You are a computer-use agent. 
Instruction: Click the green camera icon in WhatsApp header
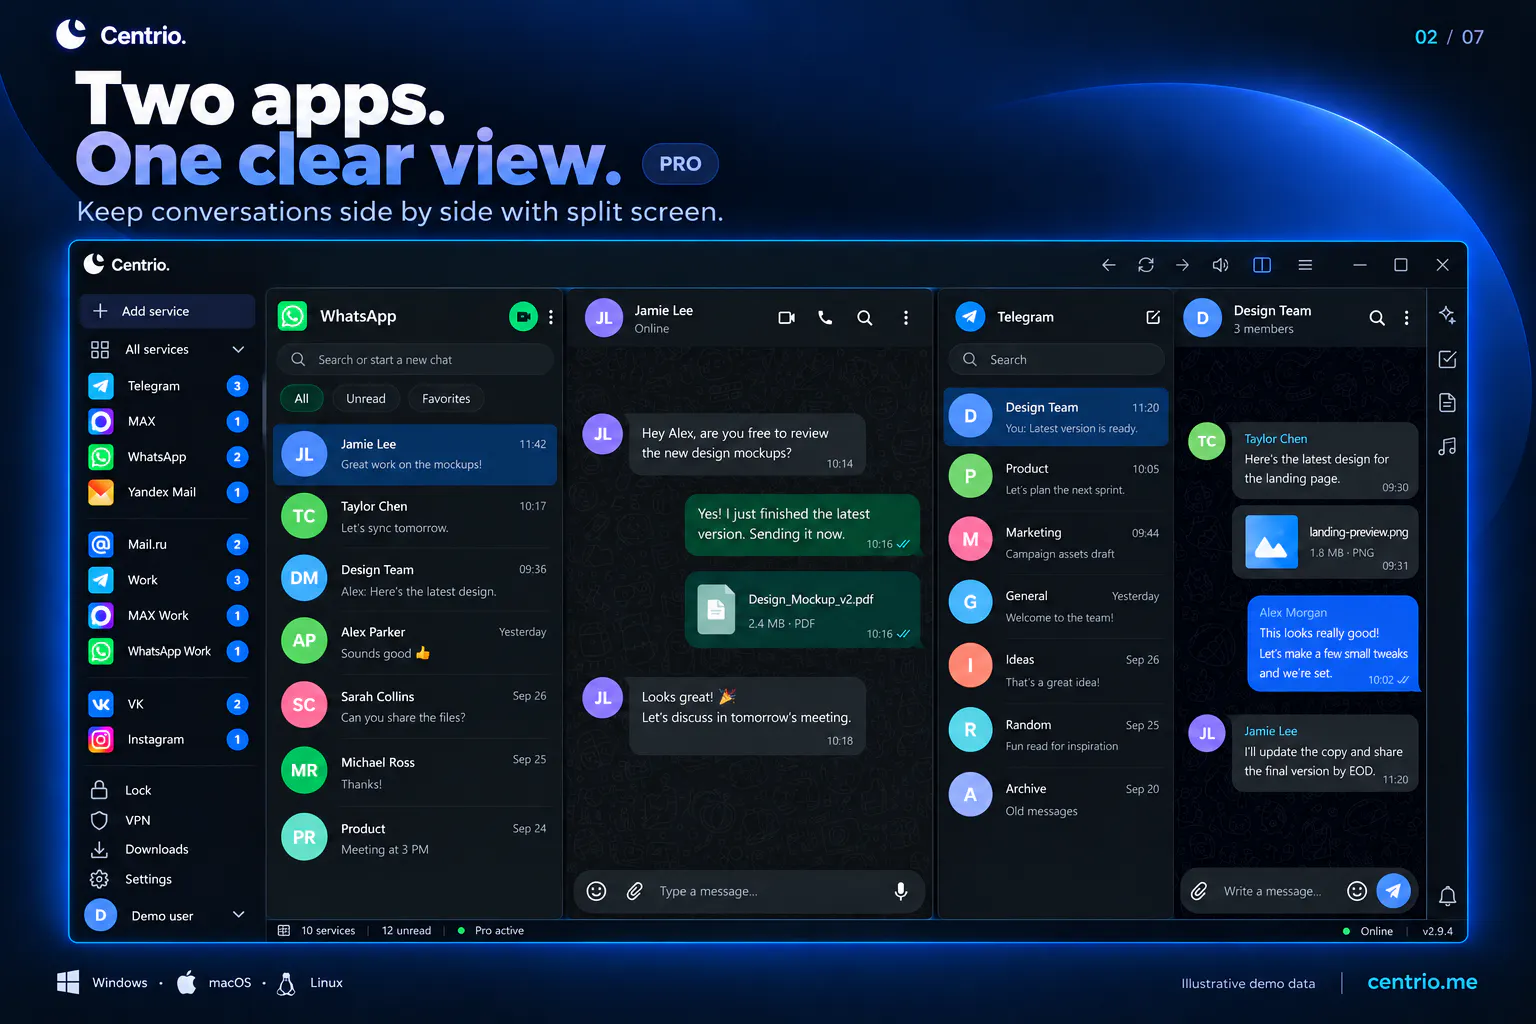523,317
